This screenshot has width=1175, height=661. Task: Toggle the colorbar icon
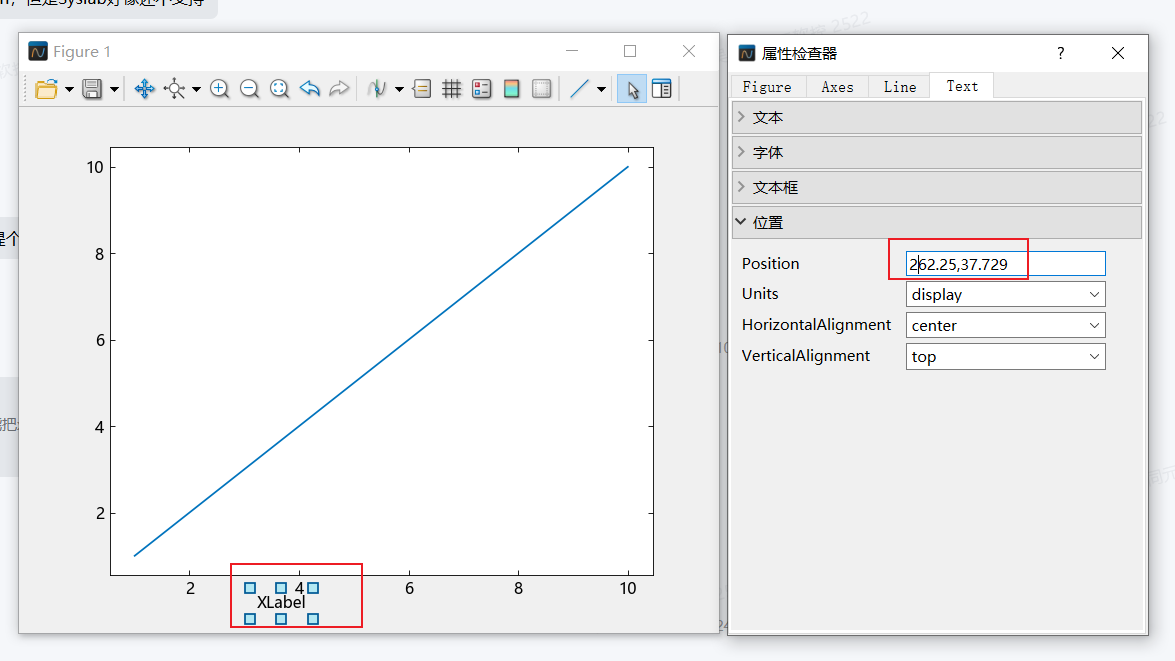pos(512,89)
